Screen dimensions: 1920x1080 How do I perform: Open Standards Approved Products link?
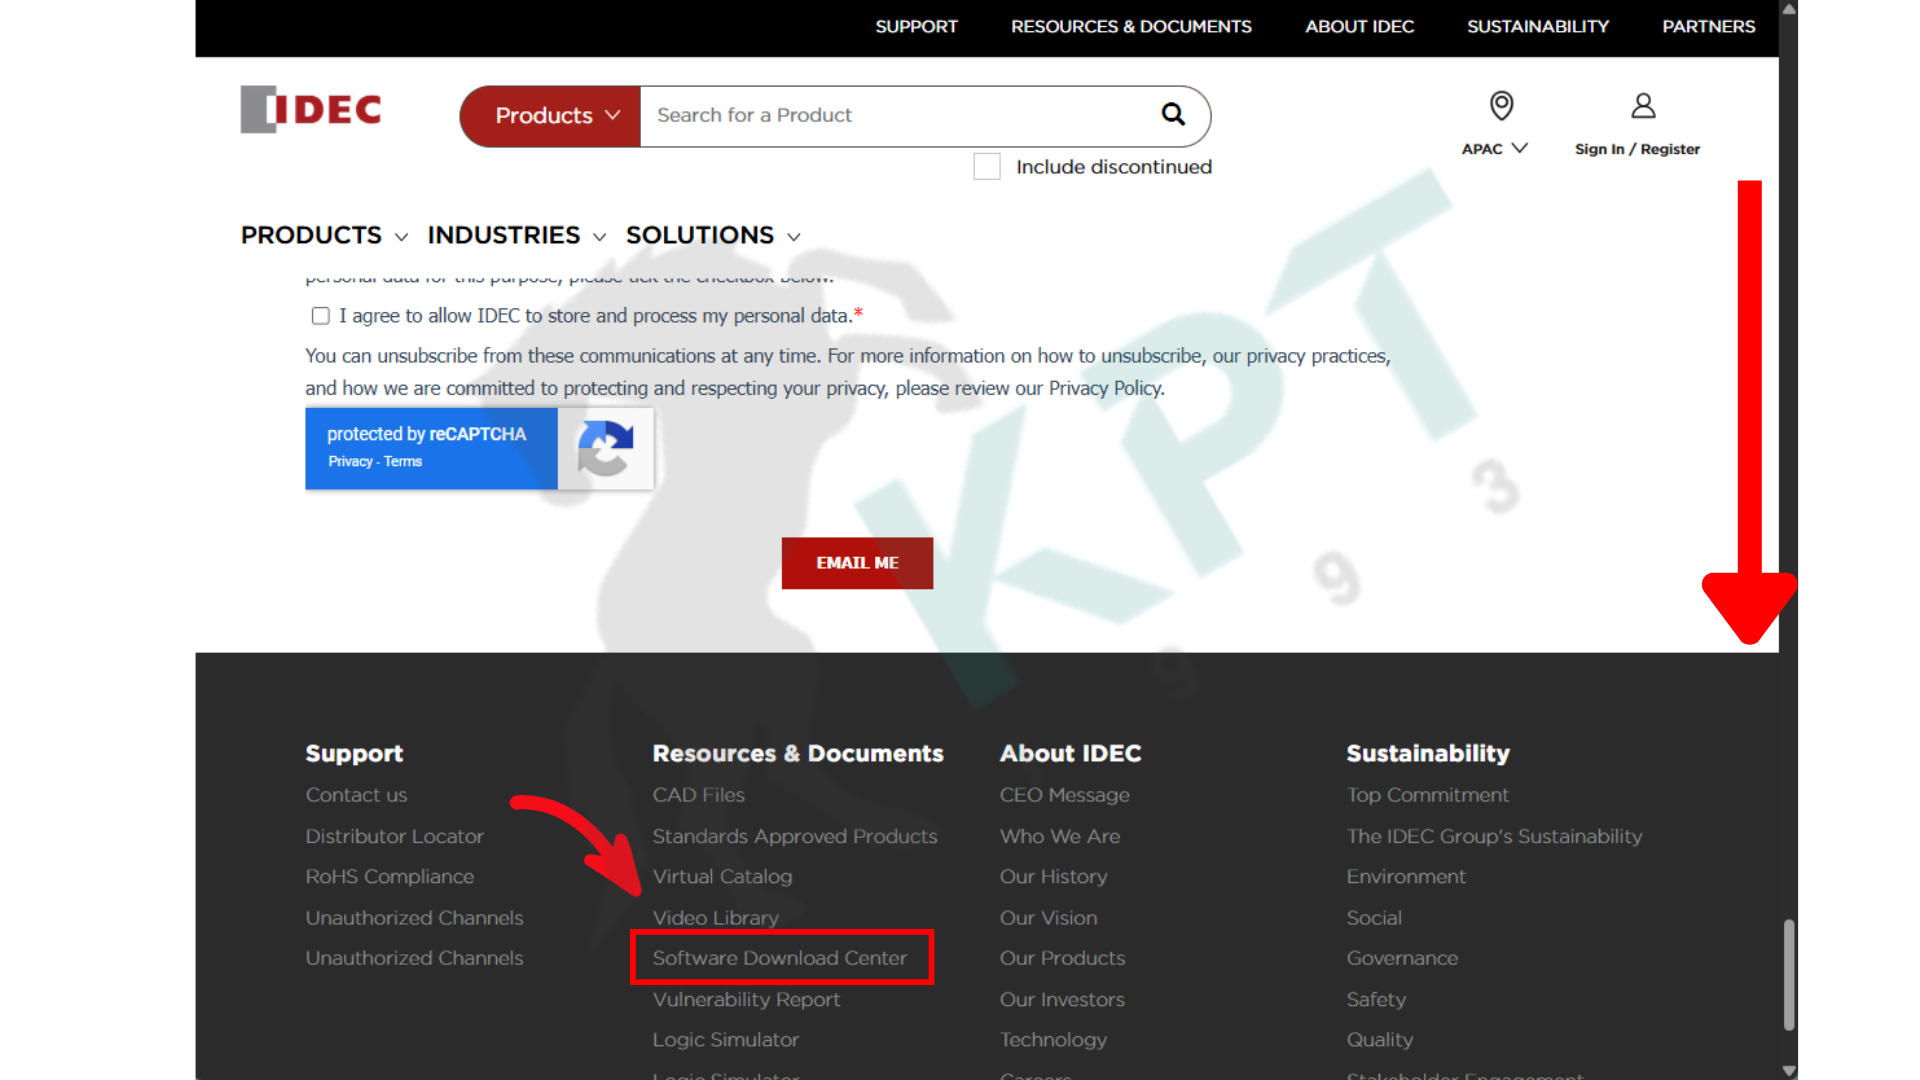[795, 836]
